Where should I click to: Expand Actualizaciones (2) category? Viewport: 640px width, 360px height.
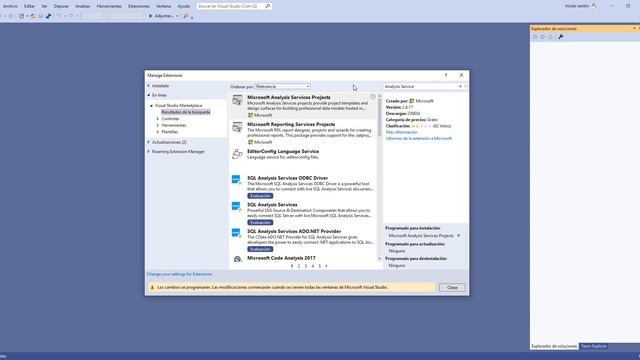click(x=149, y=142)
